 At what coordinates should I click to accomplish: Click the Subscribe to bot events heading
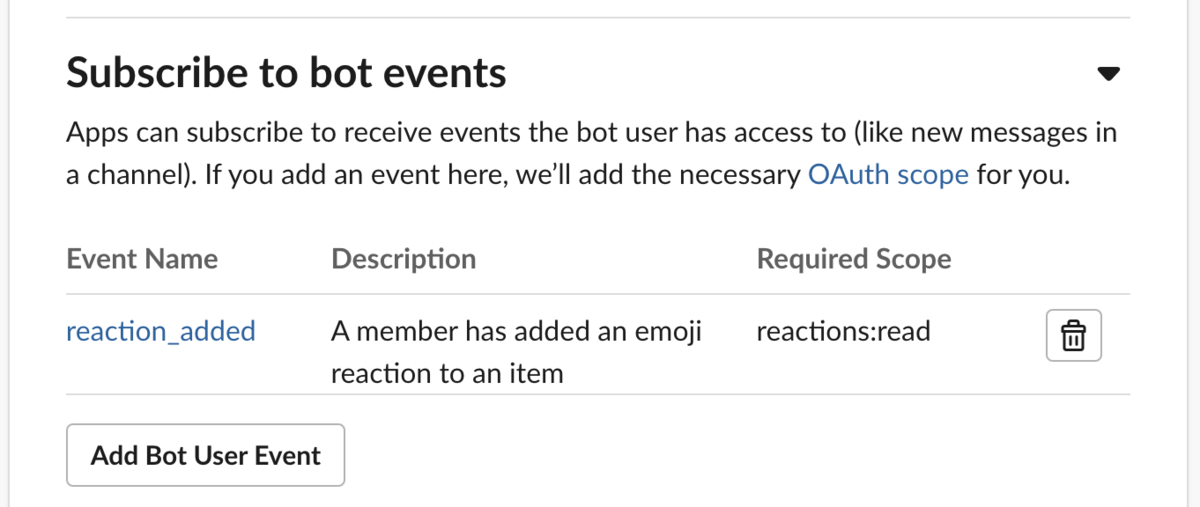(x=286, y=73)
